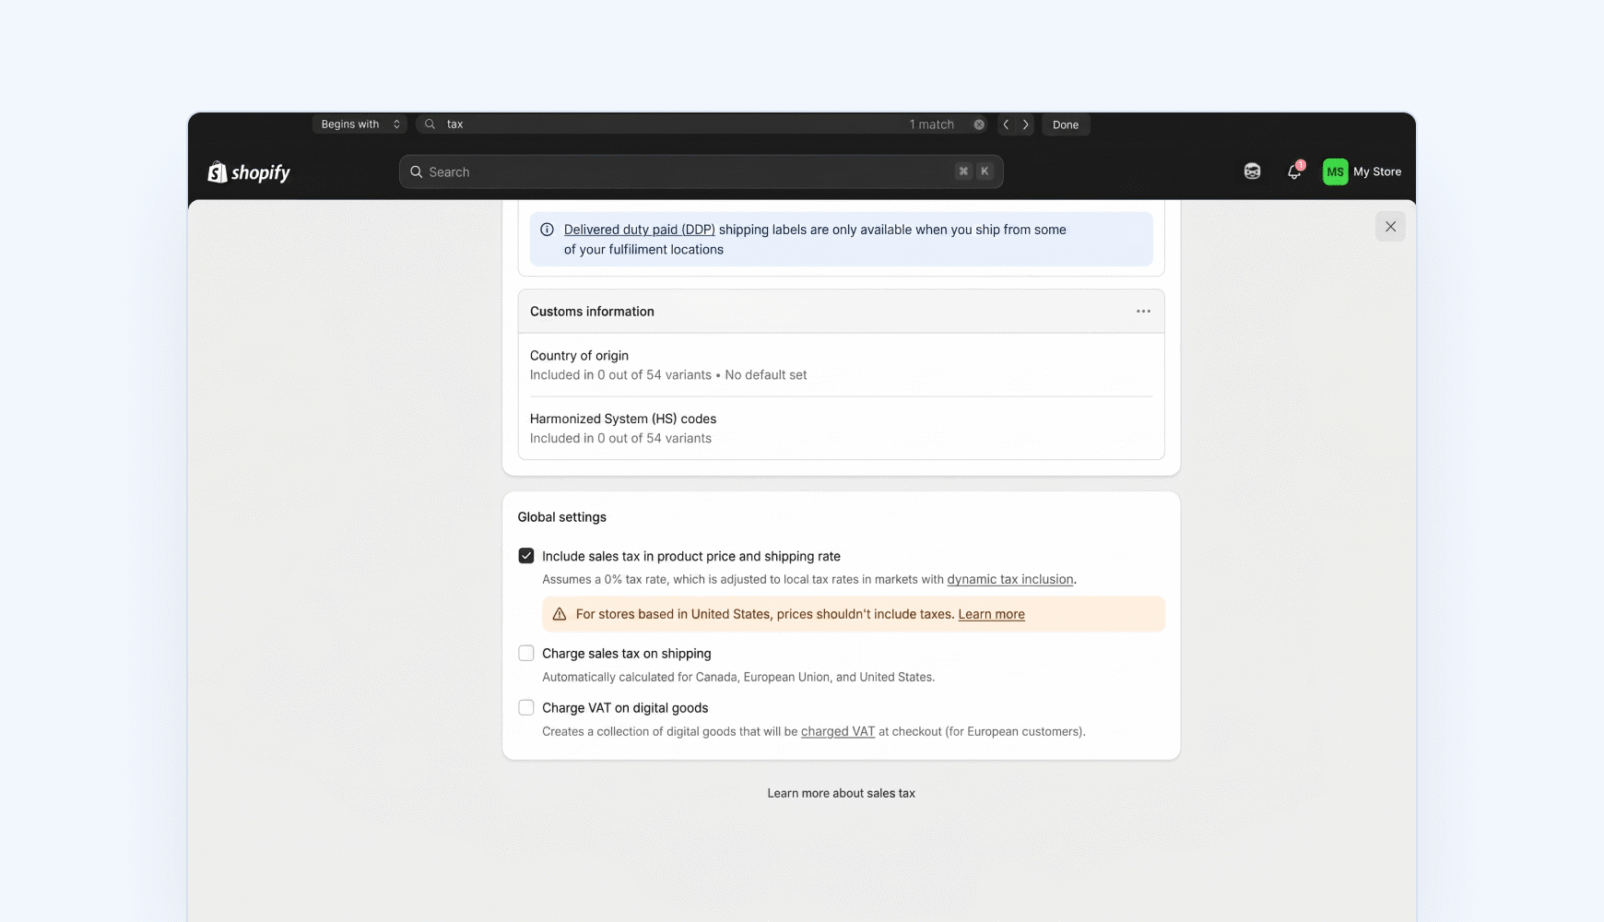
Task: Clear the find bar text with the x icon
Action: coord(979,125)
